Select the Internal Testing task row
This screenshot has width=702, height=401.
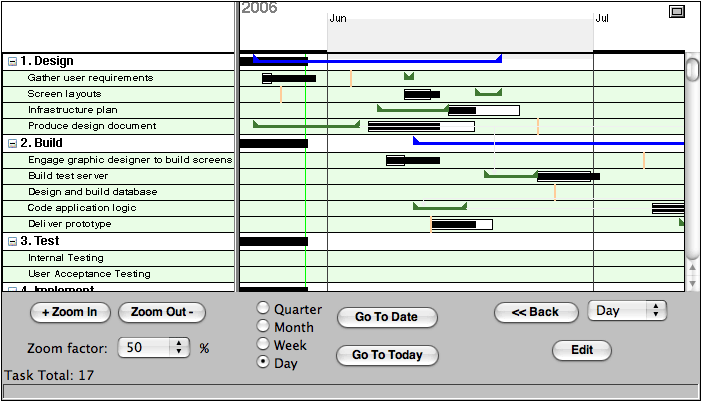click(x=118, y=259)
